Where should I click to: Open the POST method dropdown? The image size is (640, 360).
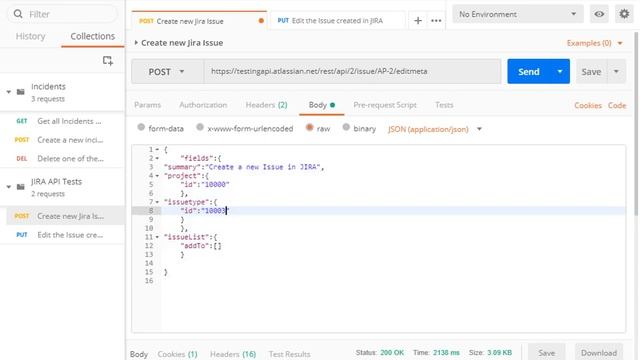pos(167,72)
